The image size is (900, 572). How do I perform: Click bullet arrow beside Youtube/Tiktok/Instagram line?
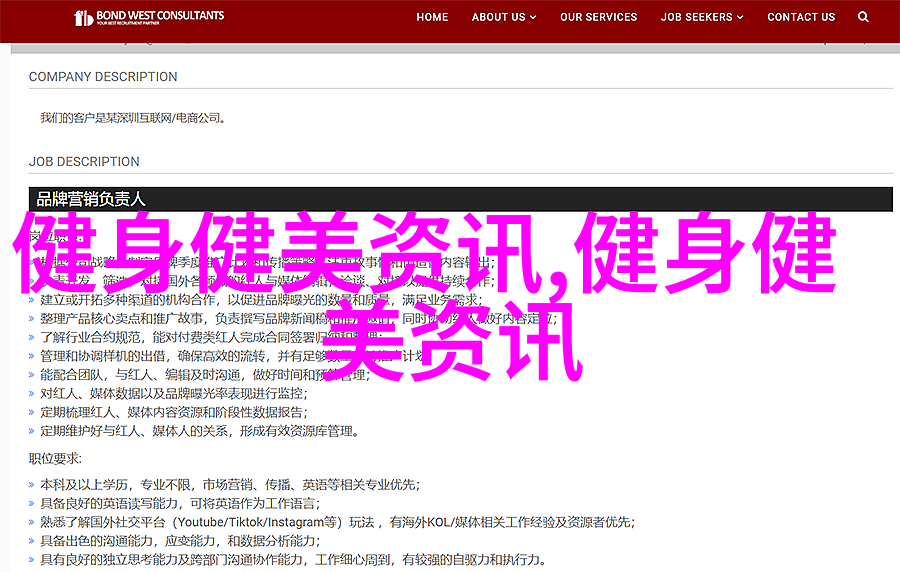point(33,523)
